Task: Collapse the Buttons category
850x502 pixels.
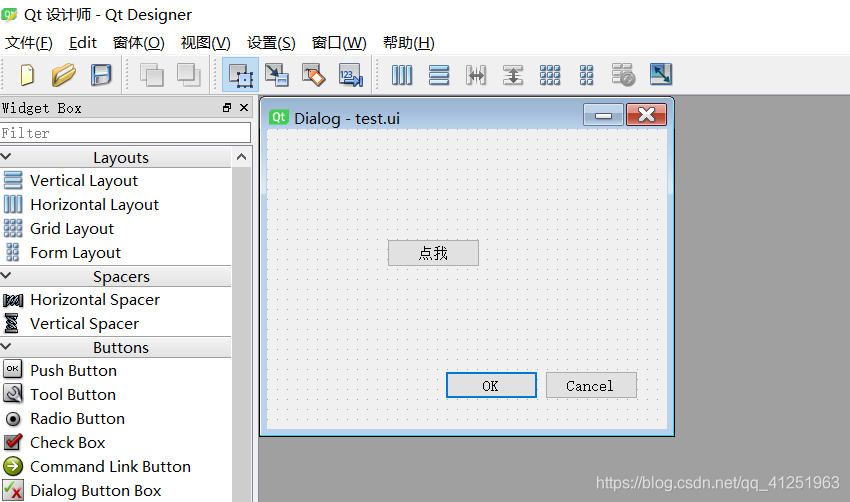Action: 7,346
